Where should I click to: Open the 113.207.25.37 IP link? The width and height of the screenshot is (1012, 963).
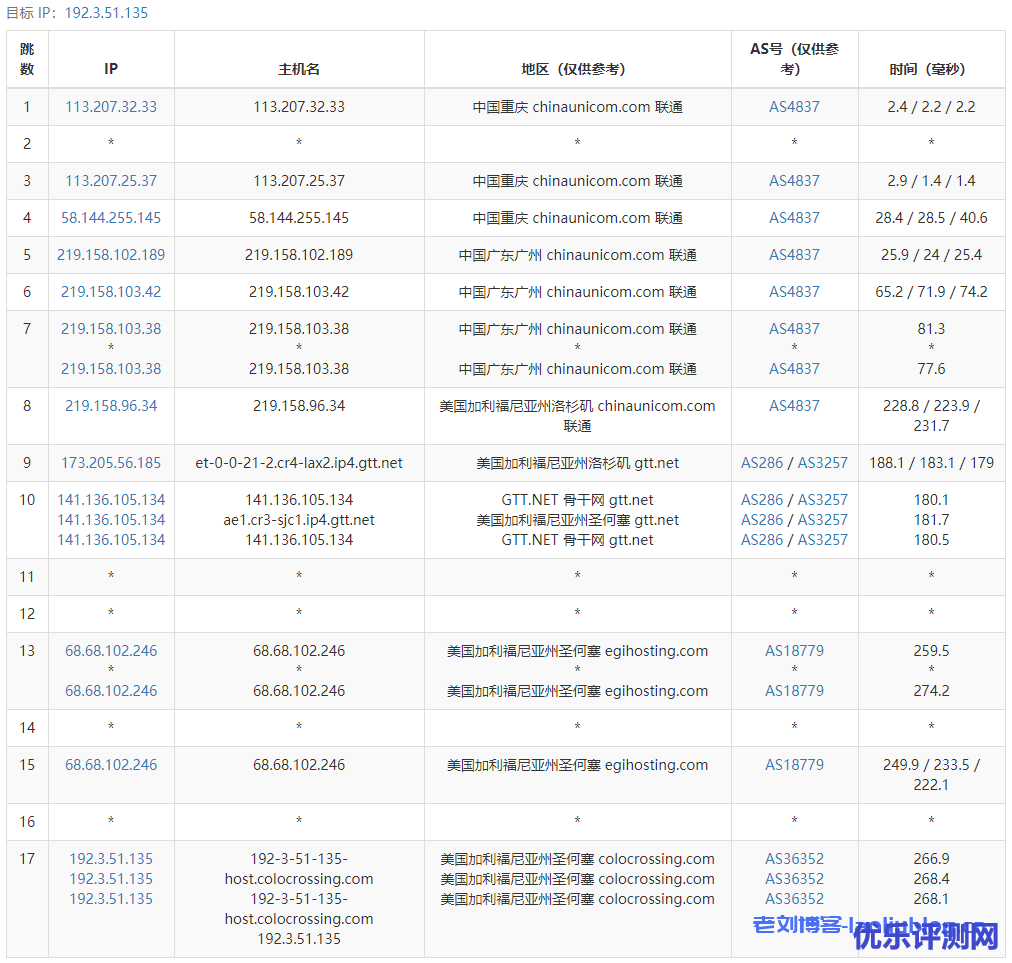pos(111,181)
